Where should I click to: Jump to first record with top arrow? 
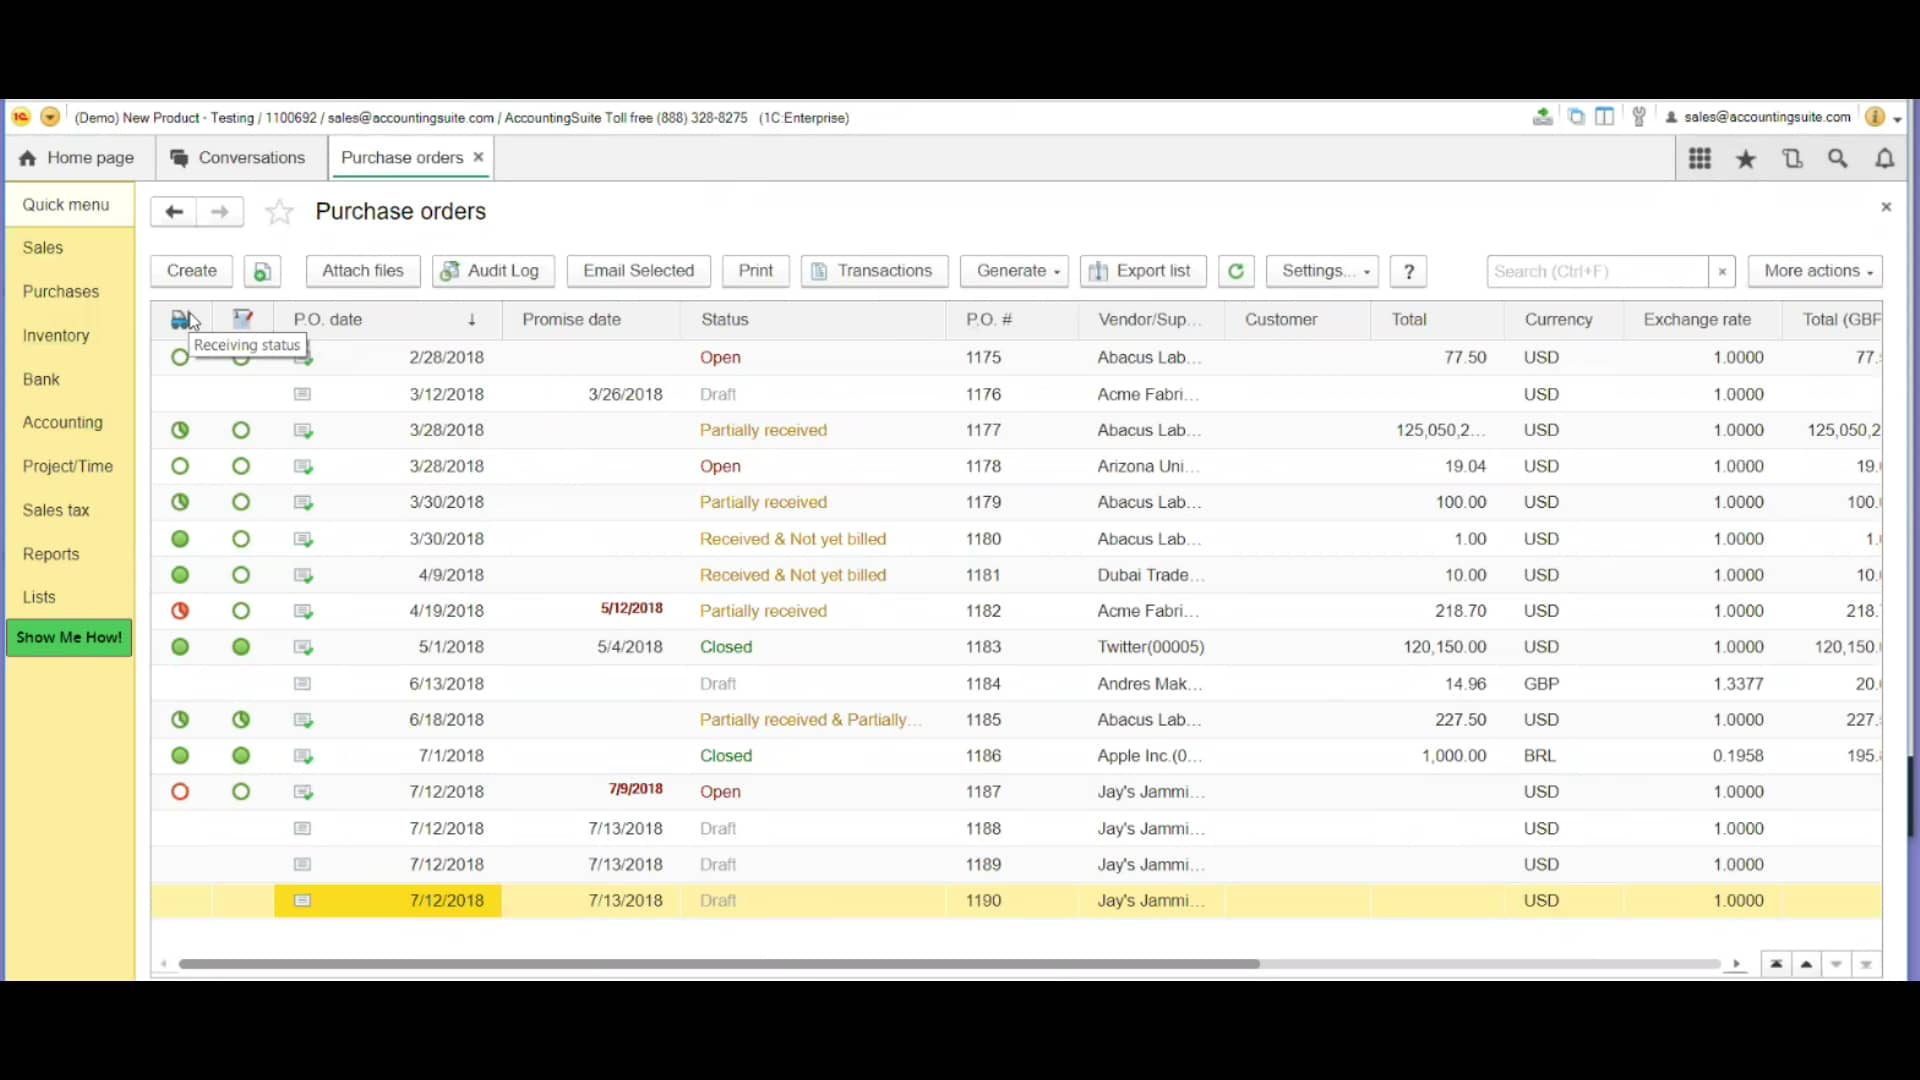point(1776,964)
